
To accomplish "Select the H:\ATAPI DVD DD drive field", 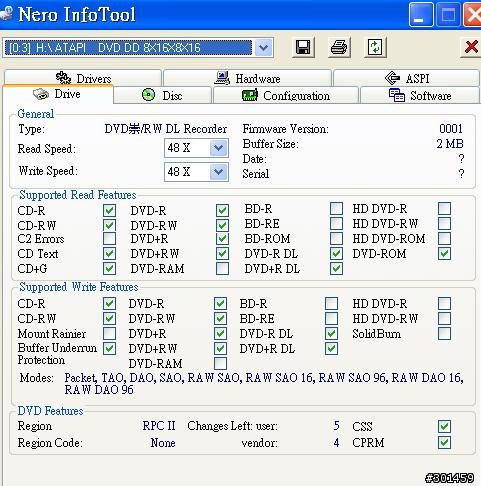I will tap(128, 48).
